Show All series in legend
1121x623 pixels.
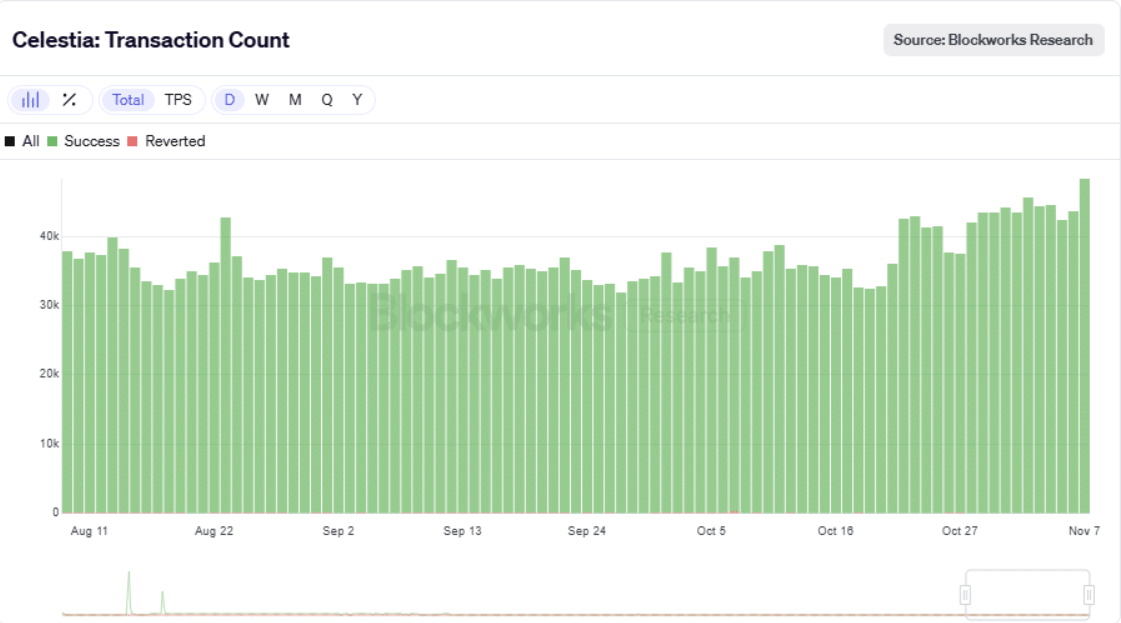(31, 141)
